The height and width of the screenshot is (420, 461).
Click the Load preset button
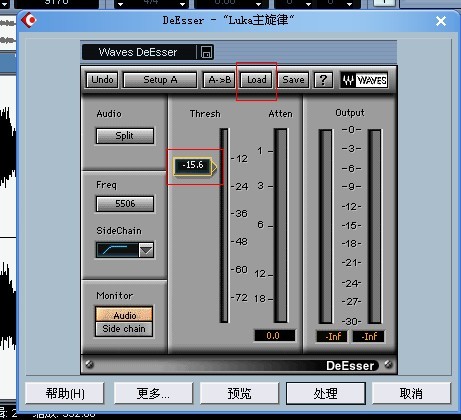tap(257, 80)
